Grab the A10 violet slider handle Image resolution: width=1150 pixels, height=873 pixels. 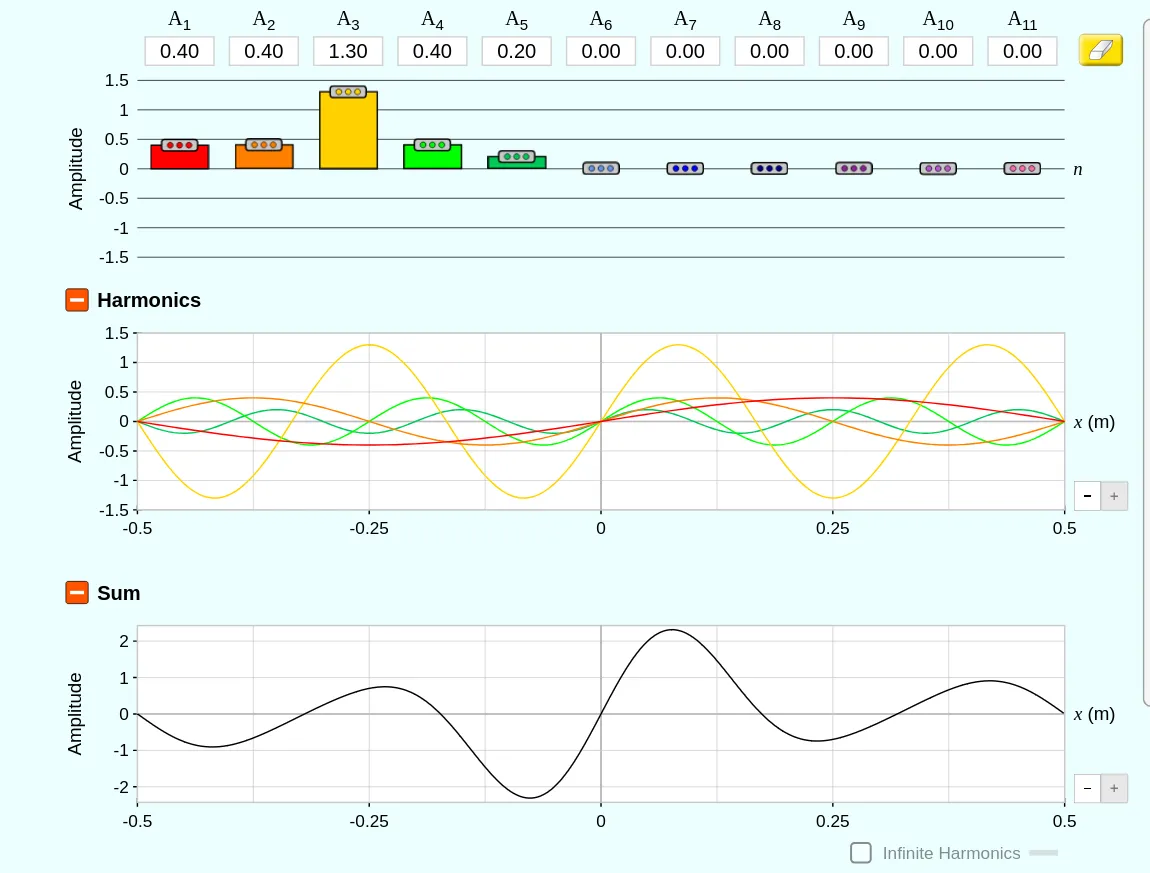pos(938,169)
